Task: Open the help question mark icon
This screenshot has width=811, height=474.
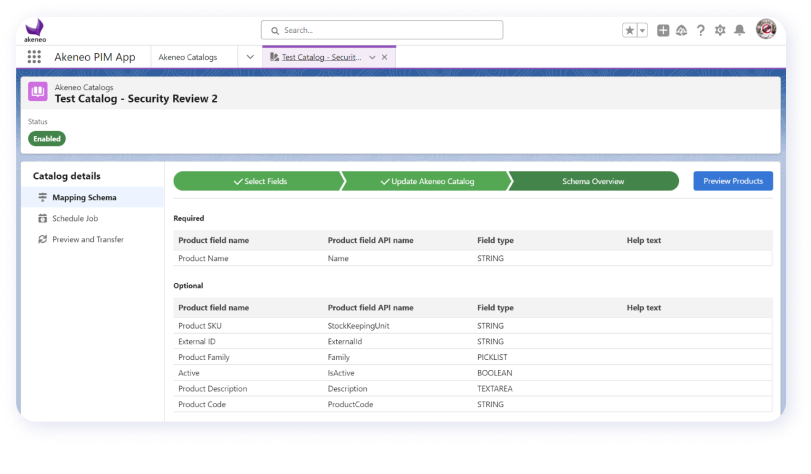Action: tap(701, 31)
